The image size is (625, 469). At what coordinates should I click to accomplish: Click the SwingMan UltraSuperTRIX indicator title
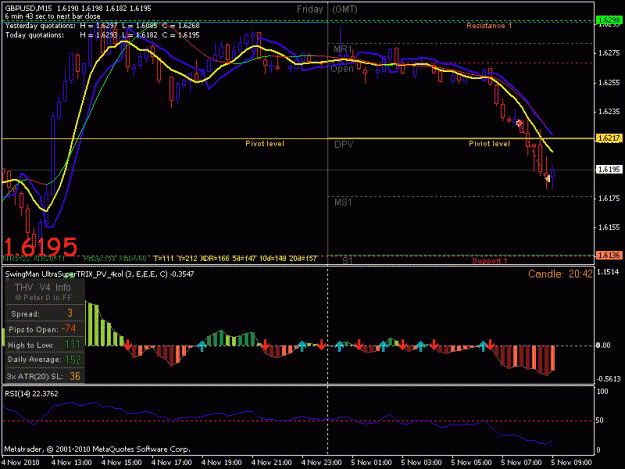pyautogui.click(x=99, y=274)
